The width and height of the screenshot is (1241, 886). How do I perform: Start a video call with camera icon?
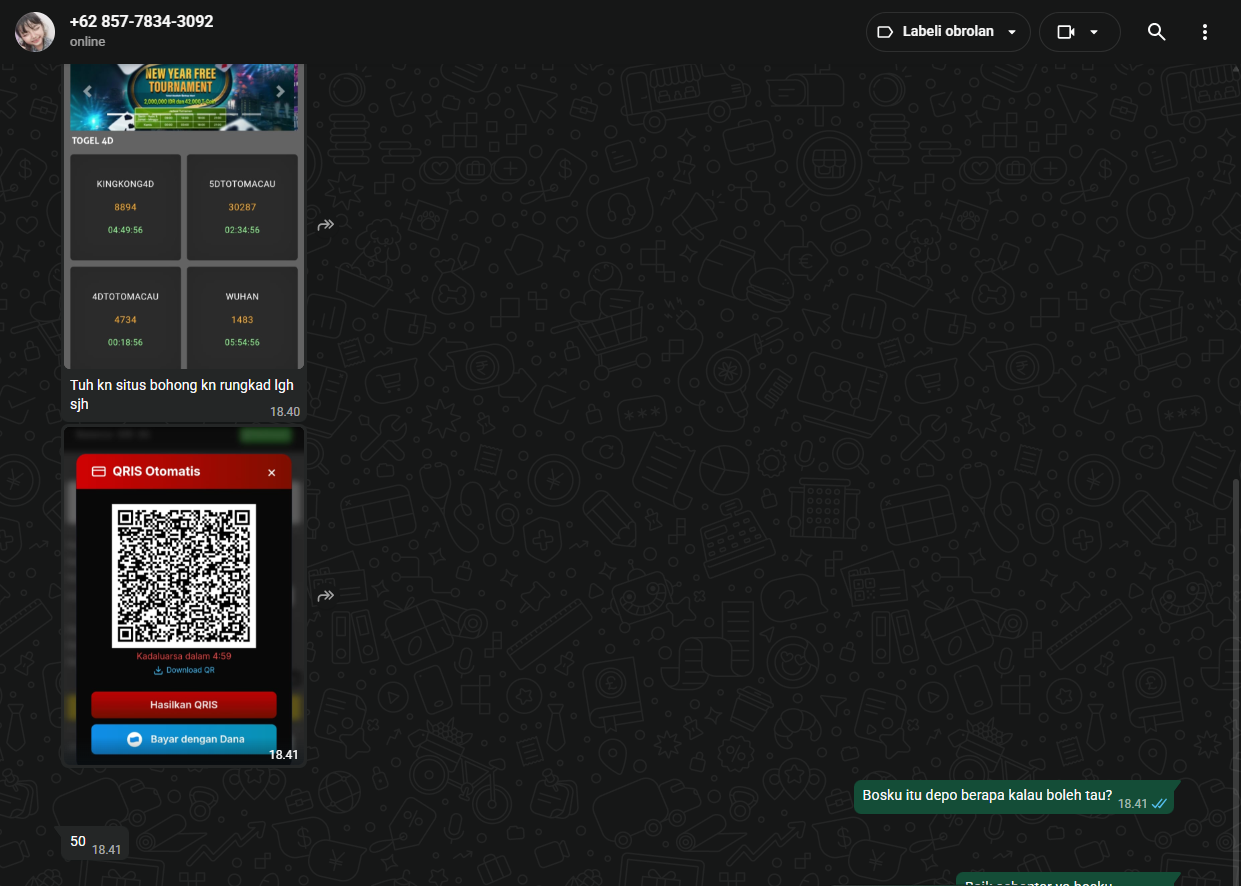(1065, 32)
